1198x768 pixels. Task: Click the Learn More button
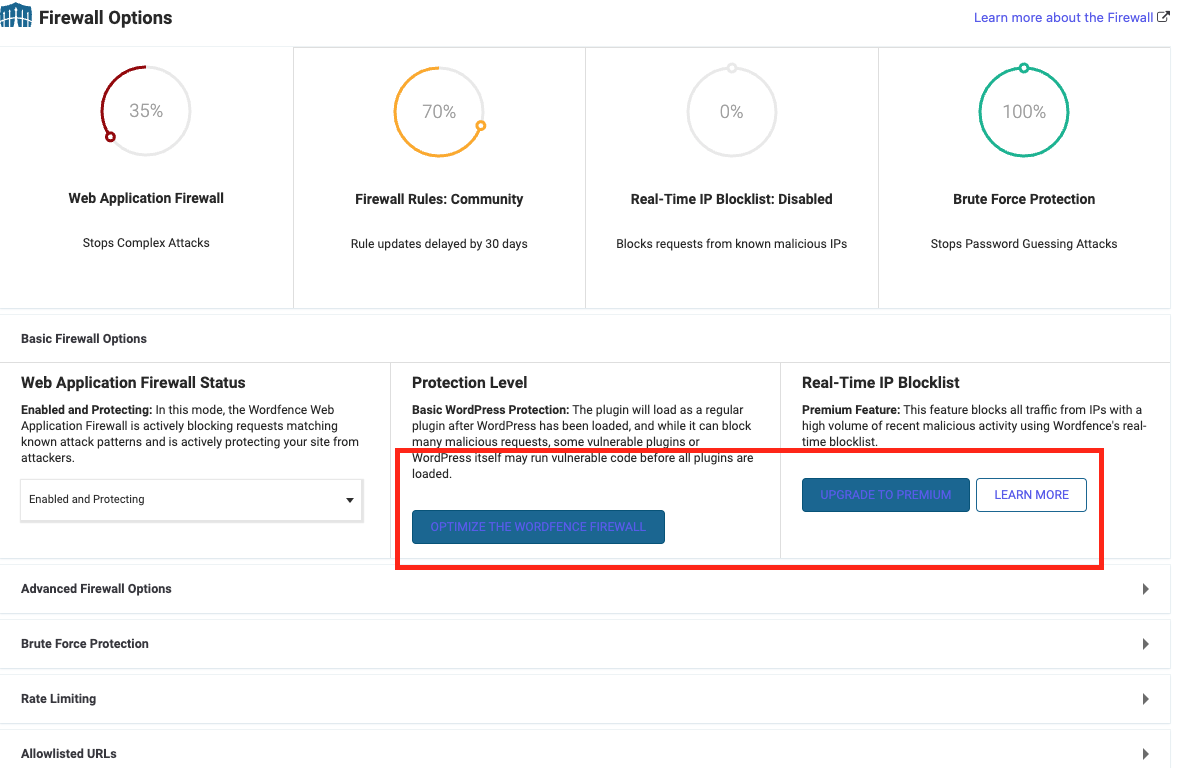pyautogui.click(x=1031, y=495)
